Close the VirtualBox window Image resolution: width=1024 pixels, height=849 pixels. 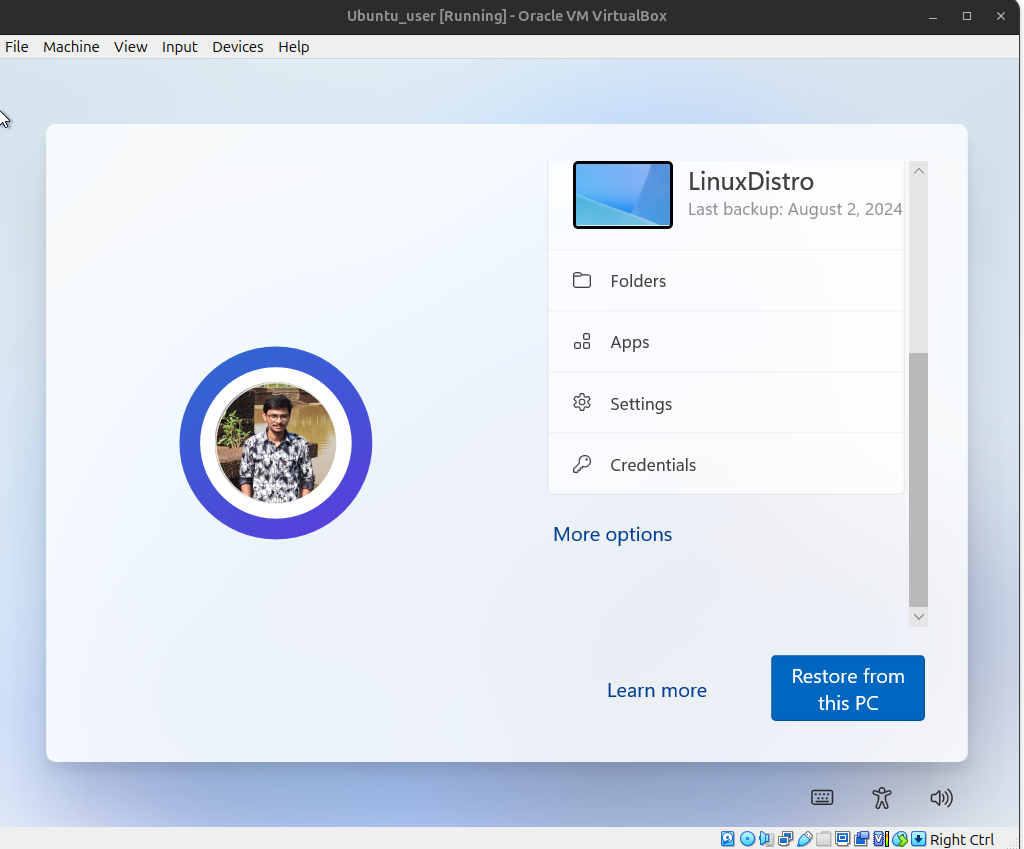point(1001,16)
